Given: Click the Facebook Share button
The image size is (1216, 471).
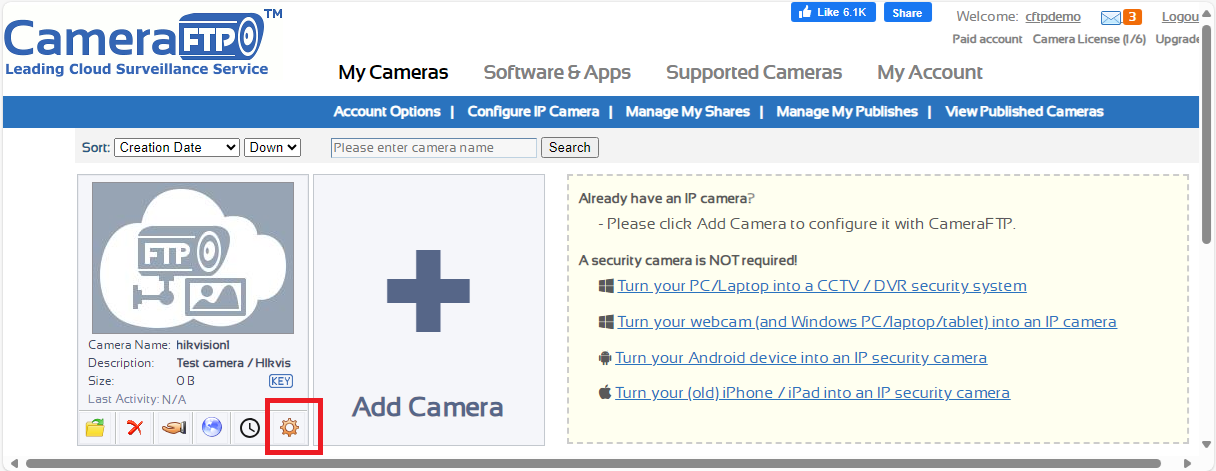Looking at the screenshot, I should click(907, 12).
